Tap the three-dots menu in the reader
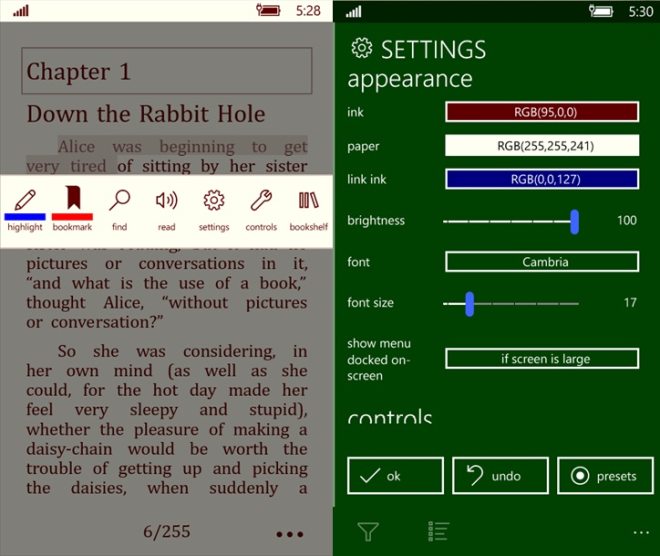This screenshot has width=660, height=556. coord(290,534)
